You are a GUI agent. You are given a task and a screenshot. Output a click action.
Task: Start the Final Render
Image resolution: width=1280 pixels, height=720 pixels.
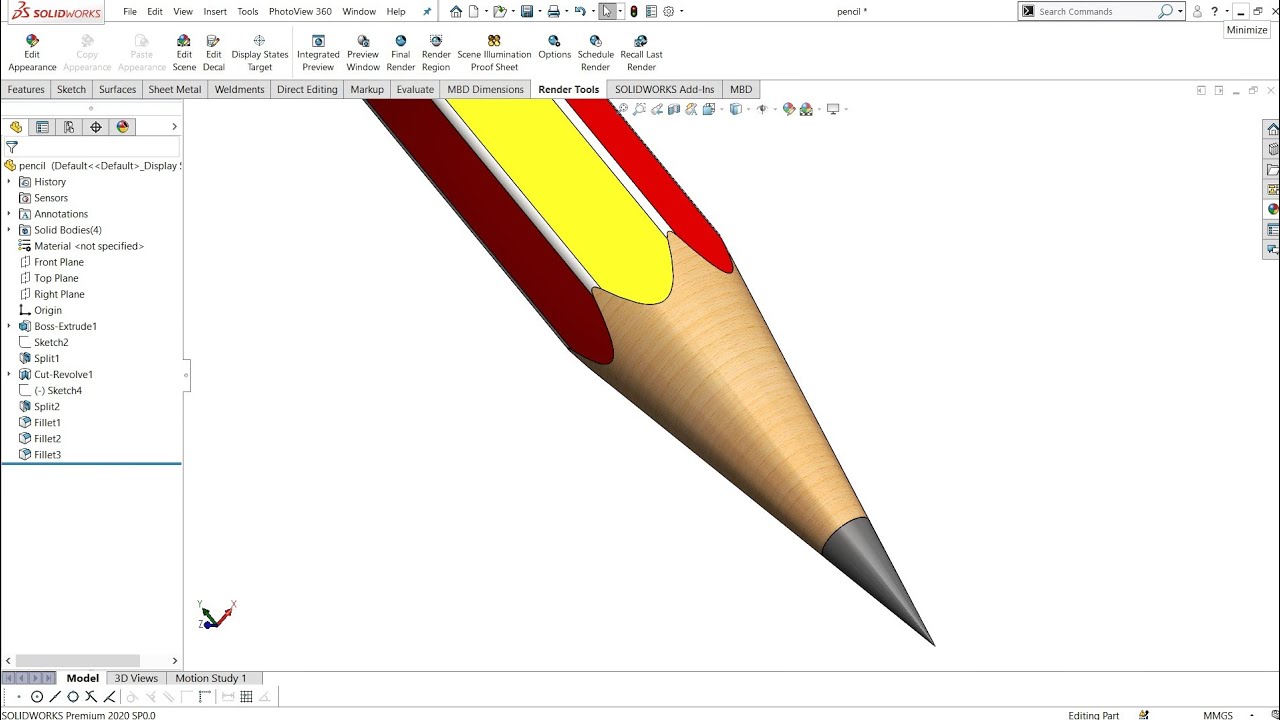click(401, 53)
